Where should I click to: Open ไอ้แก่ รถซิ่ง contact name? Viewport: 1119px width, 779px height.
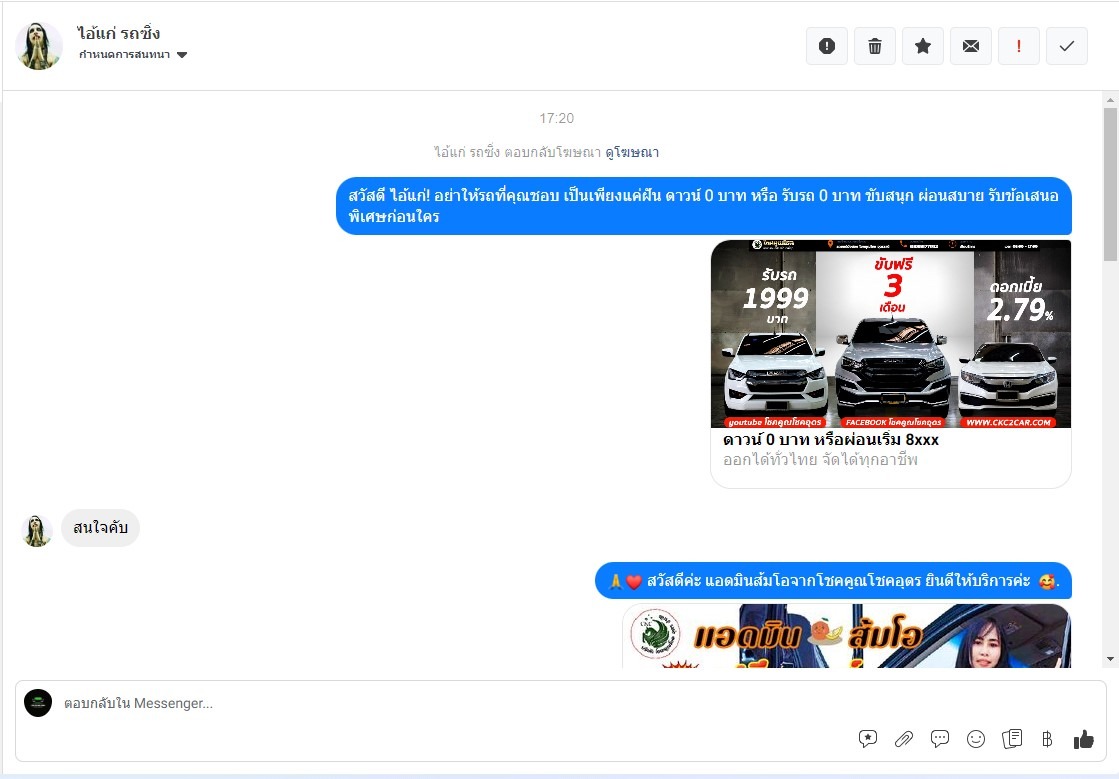(118, 33)
